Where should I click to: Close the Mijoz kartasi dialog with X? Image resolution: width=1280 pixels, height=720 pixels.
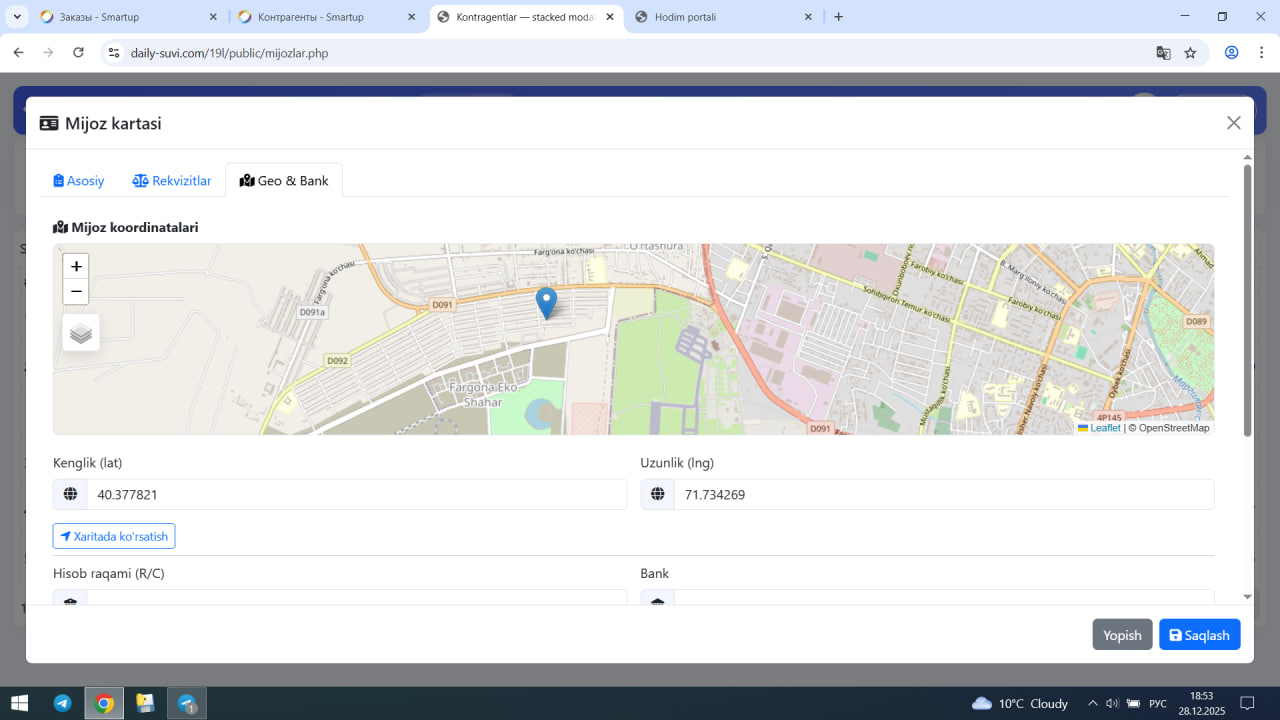[1233, 123]
